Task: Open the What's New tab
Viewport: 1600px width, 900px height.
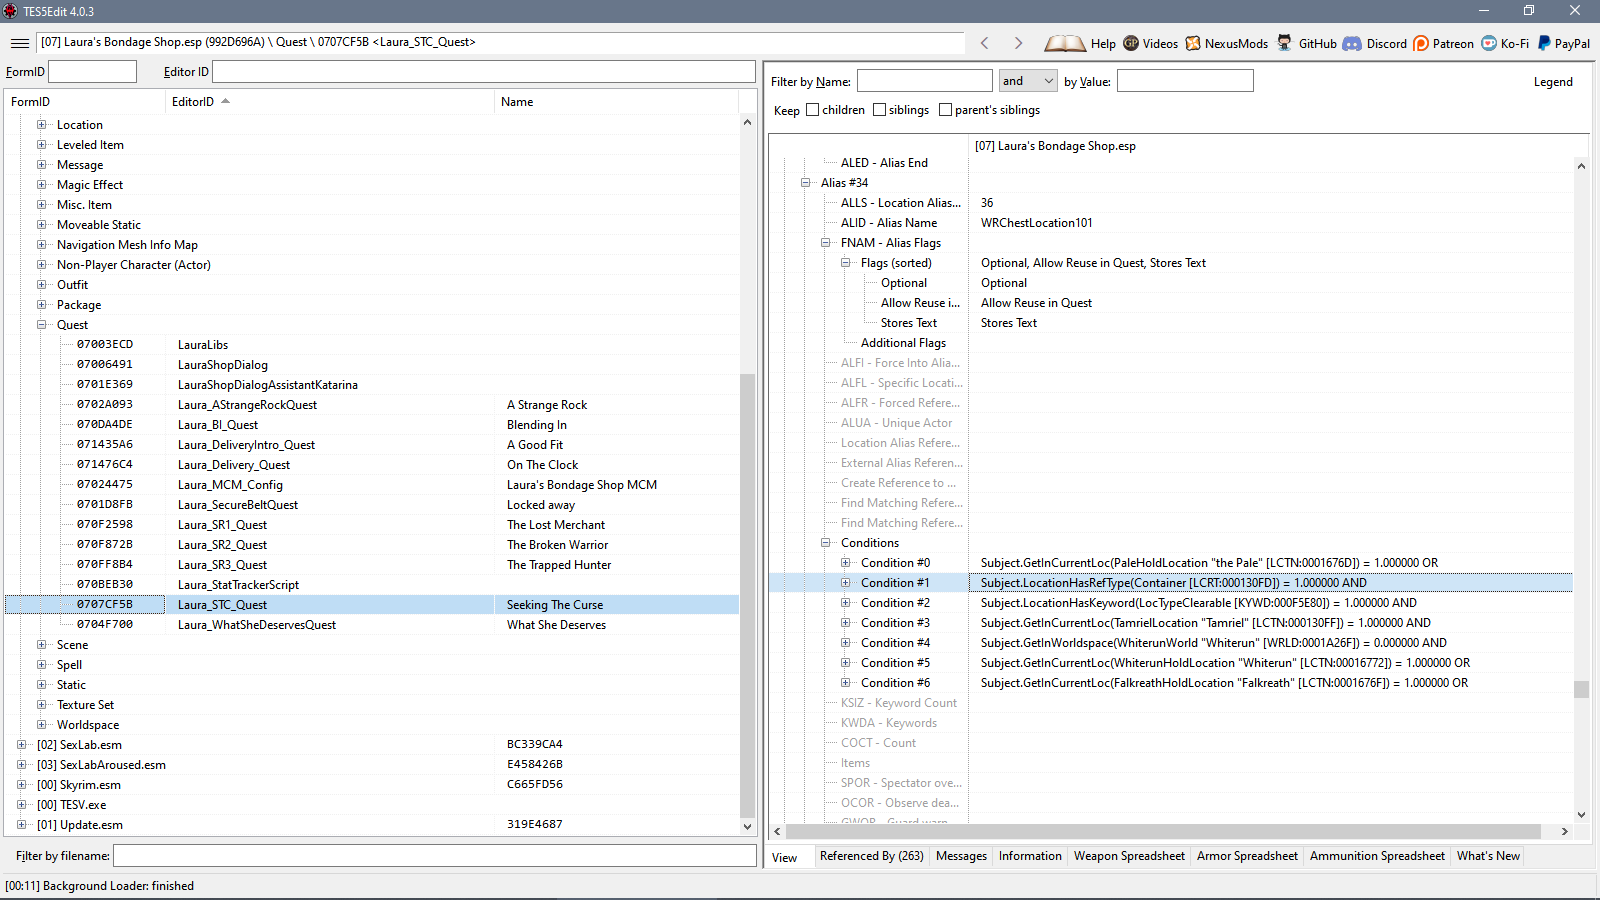Action: [x=1488, y=856]
